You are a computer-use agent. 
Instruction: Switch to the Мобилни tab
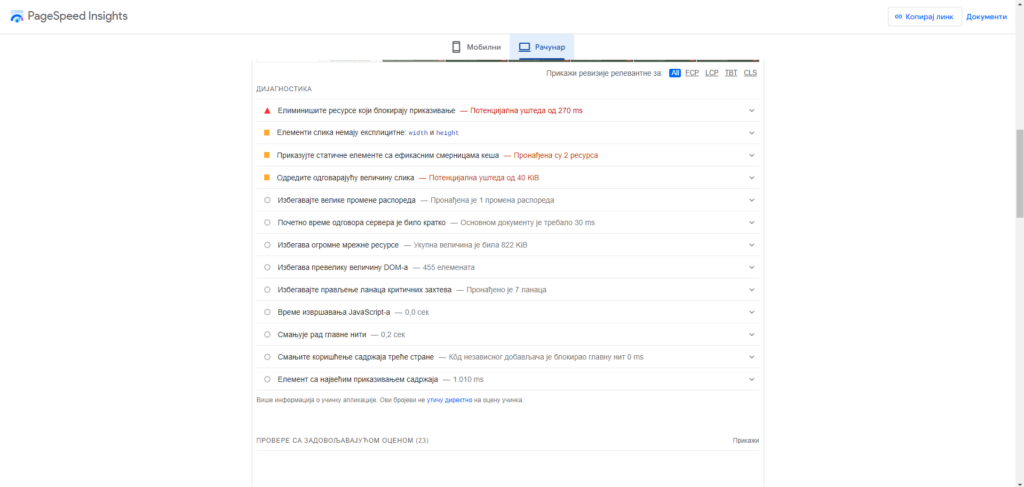[475, 47]
